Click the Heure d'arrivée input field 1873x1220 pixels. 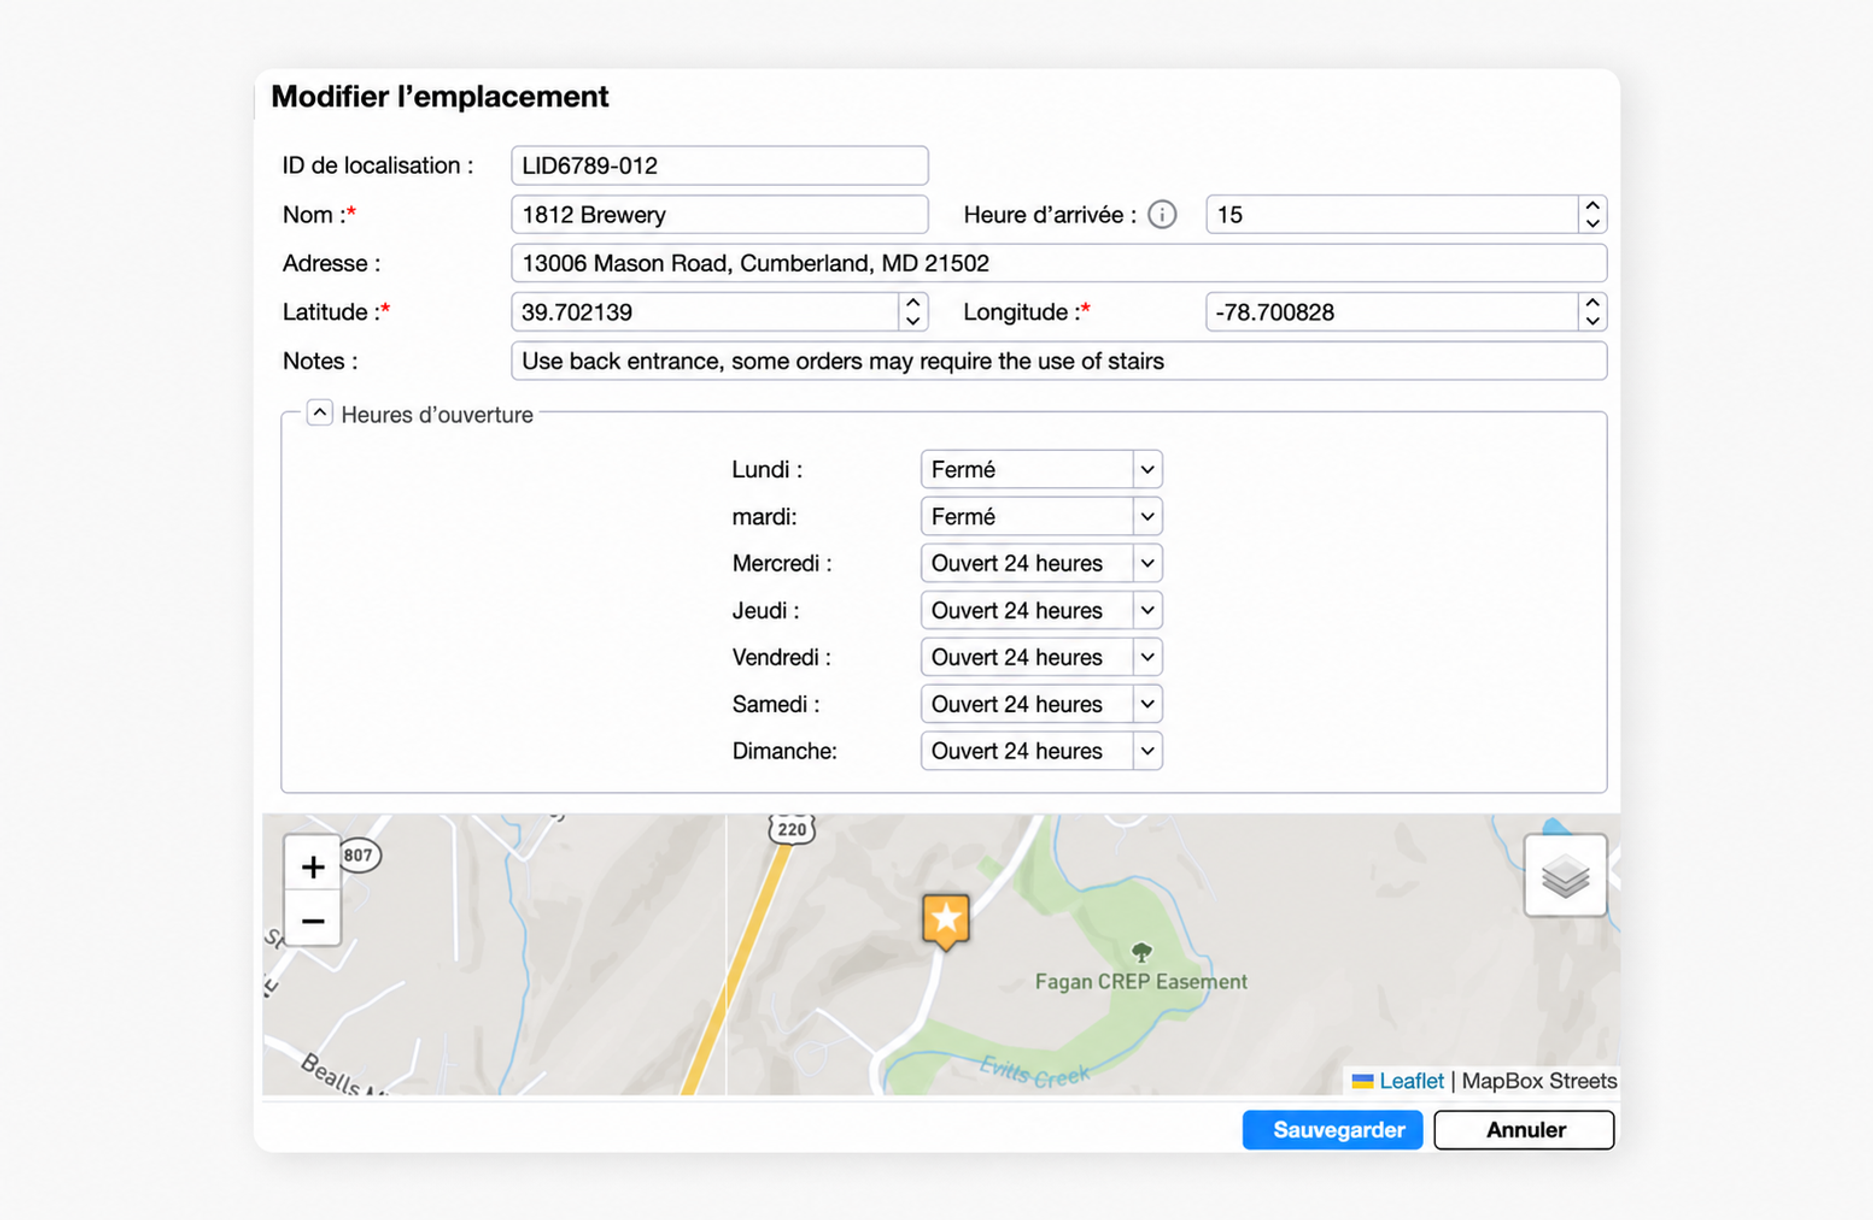pos(1392,214)
